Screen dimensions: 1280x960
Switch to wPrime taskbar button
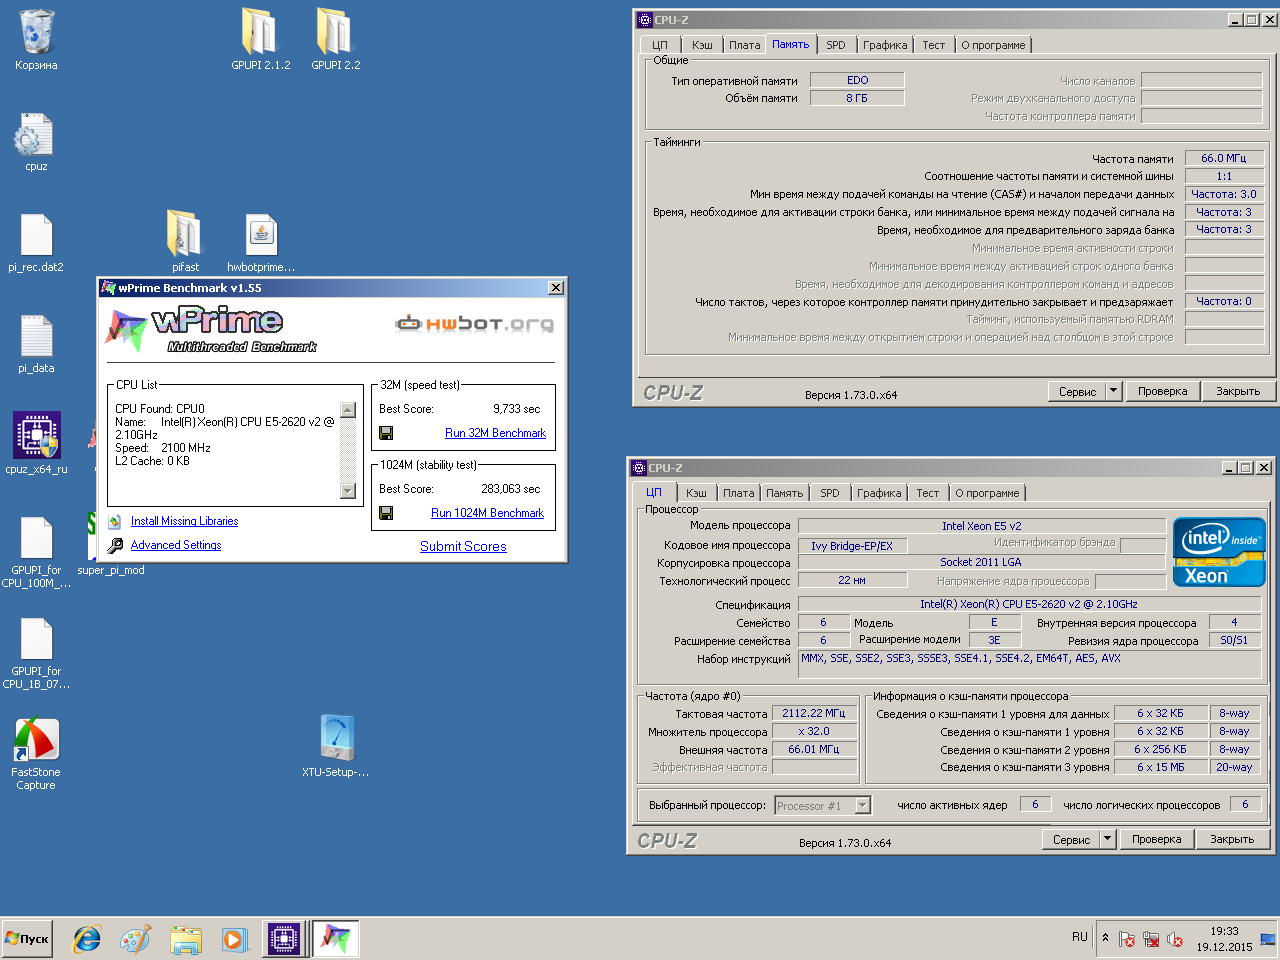tap(334, 939)
